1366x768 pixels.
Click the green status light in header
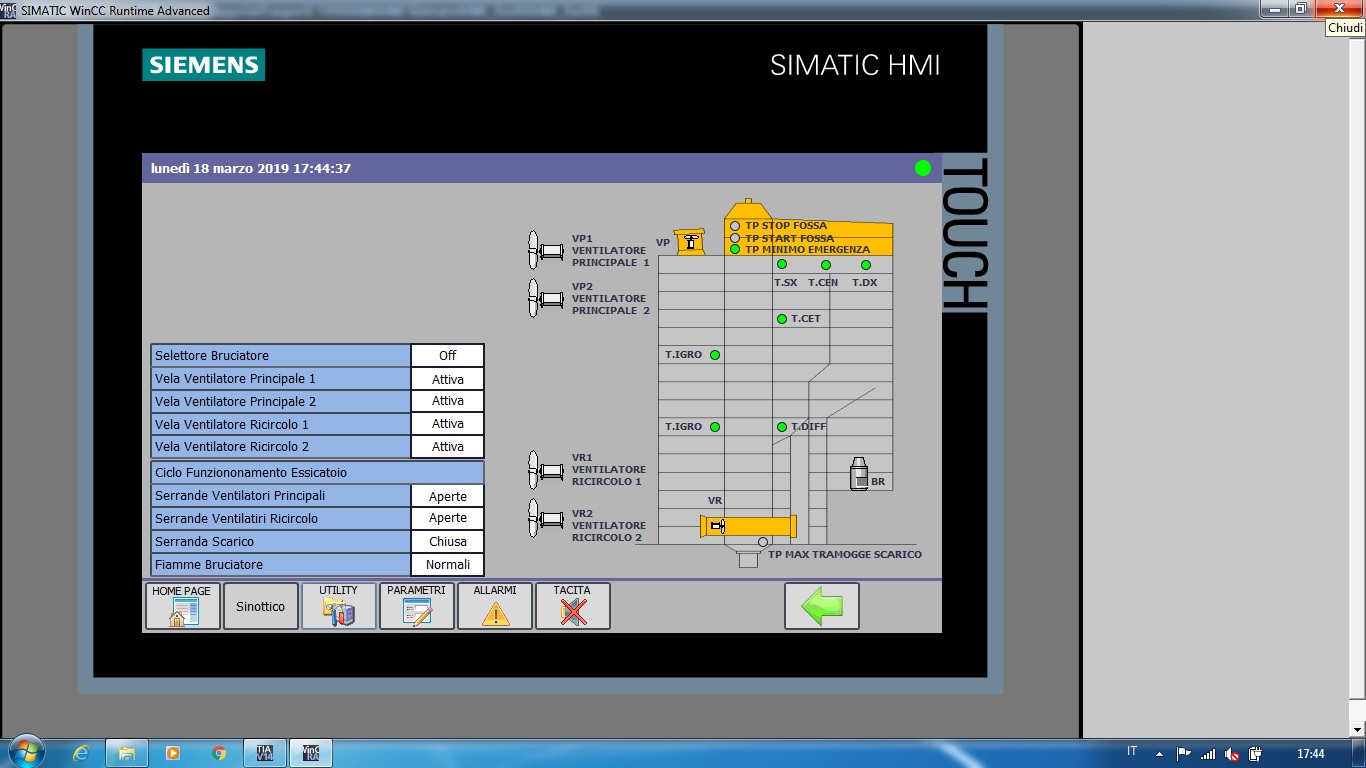[923, 168]
